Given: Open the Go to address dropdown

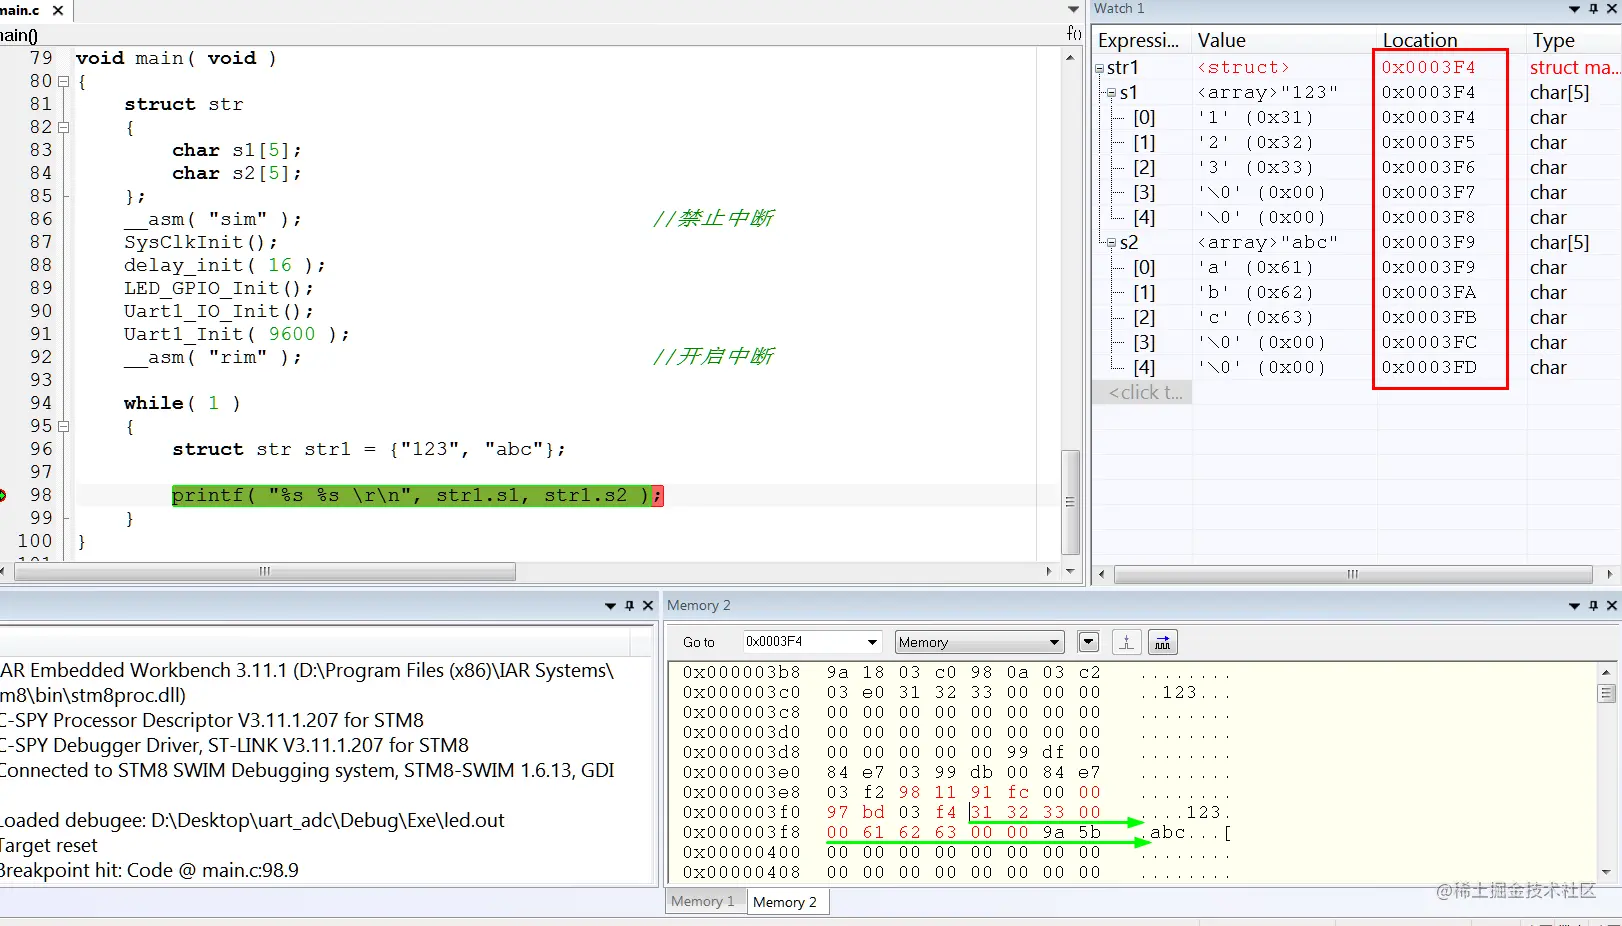Looking at the screenshot, I should point(872,642).
